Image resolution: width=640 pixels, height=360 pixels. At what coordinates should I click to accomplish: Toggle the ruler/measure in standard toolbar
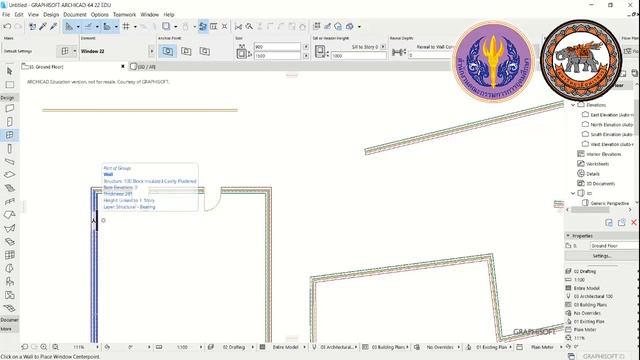tap(107, 27)
